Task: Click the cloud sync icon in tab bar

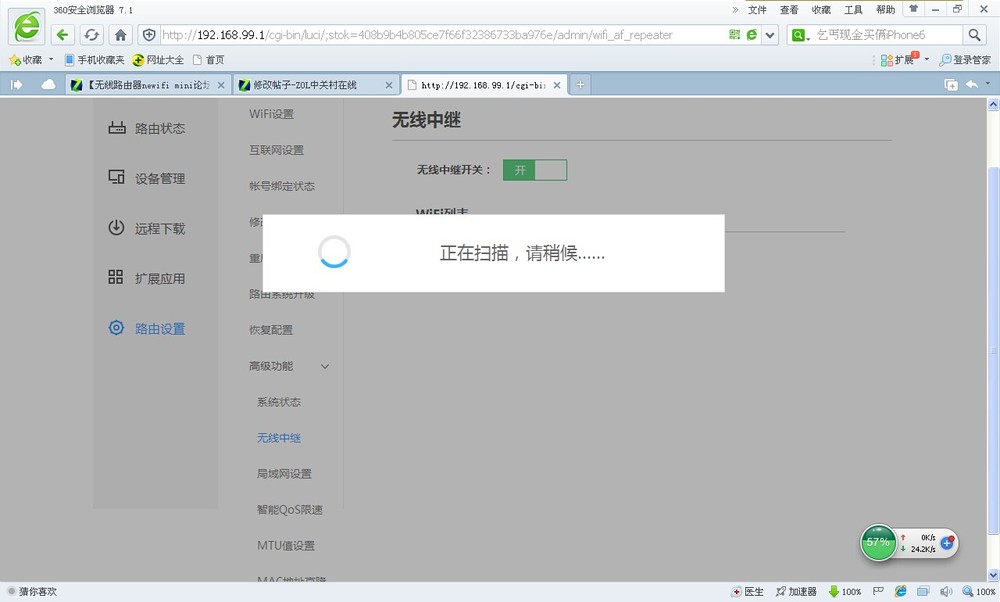Action: (x=48, y=84)
